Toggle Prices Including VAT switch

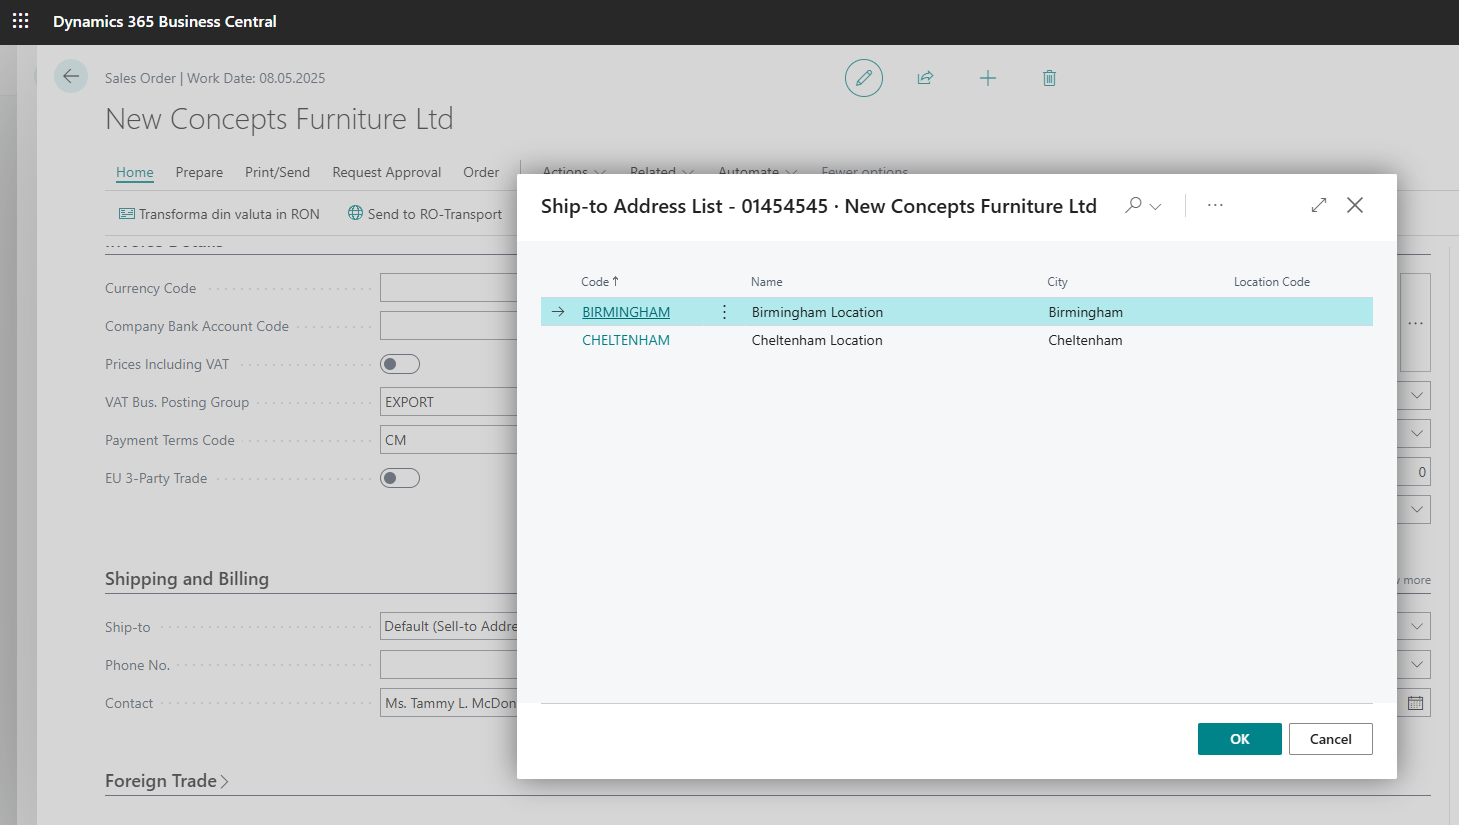pyautogui.click(x=400, y=364)
